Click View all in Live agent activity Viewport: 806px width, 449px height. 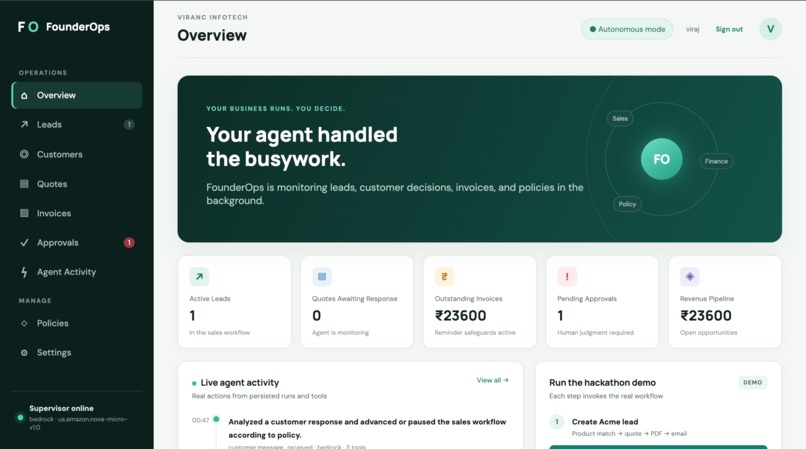[x=492, y=380]
